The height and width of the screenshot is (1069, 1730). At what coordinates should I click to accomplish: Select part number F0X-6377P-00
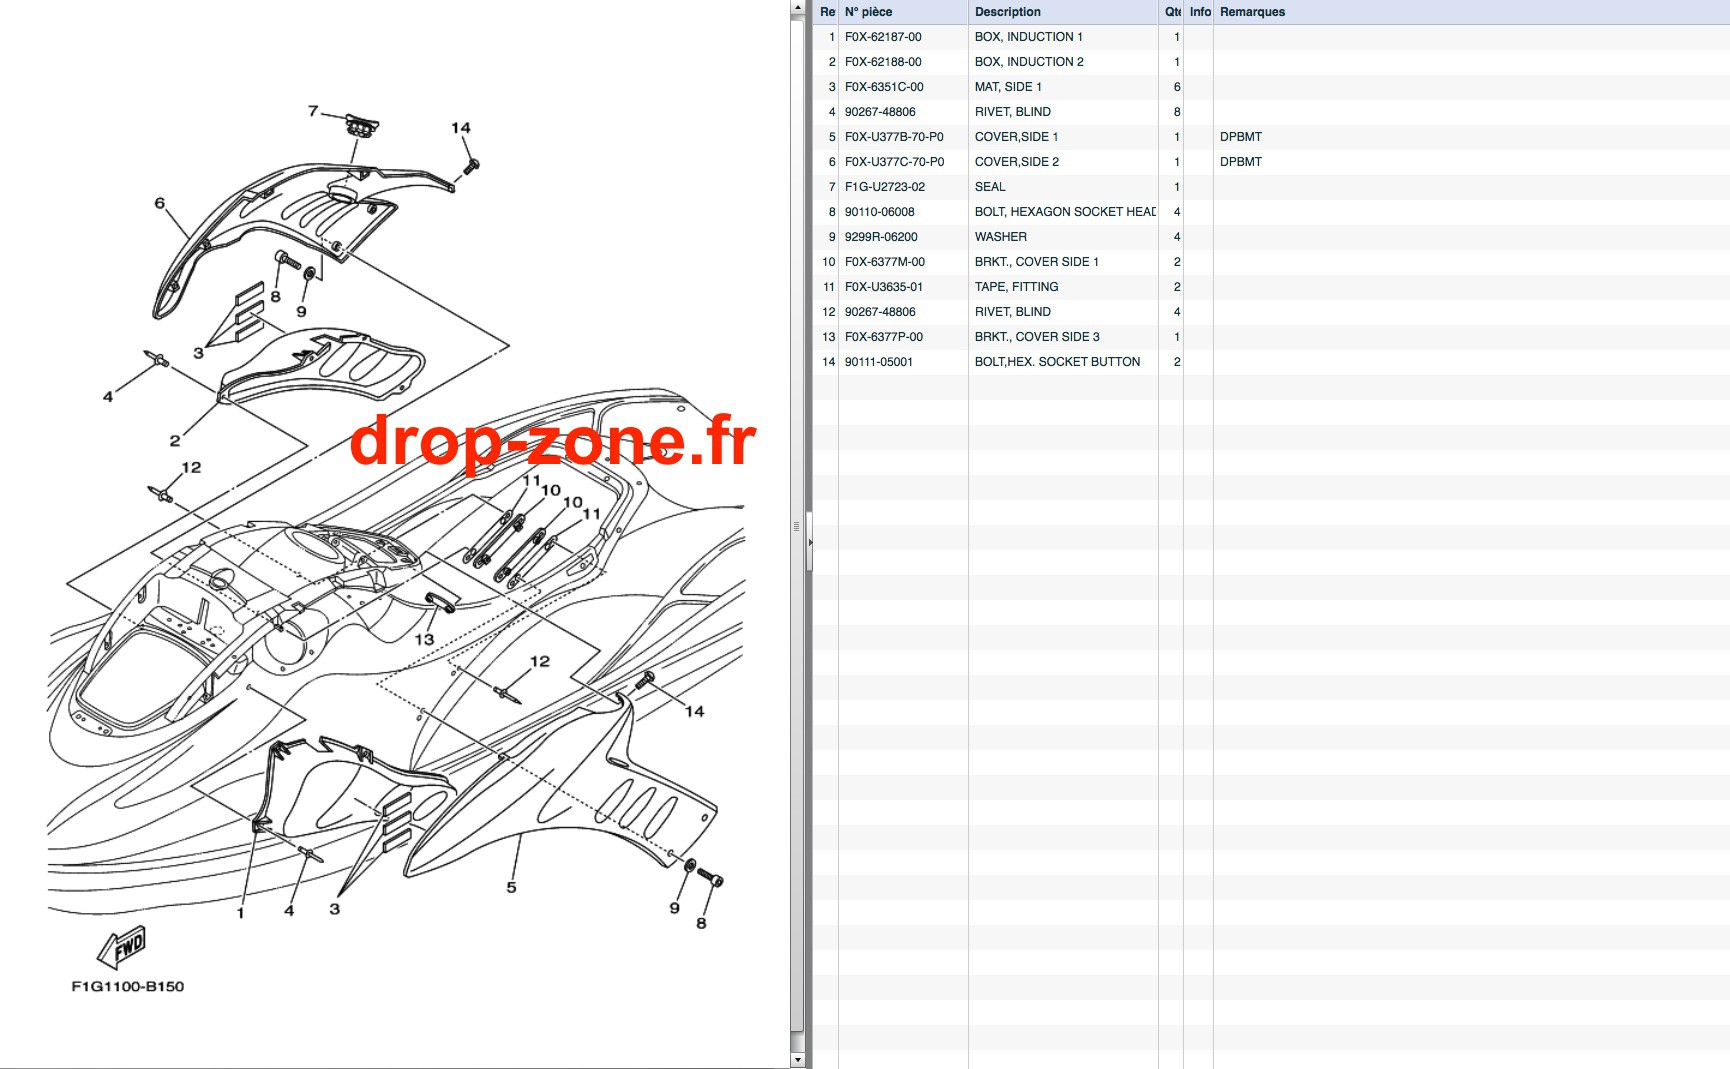click(x=884, y=337)
